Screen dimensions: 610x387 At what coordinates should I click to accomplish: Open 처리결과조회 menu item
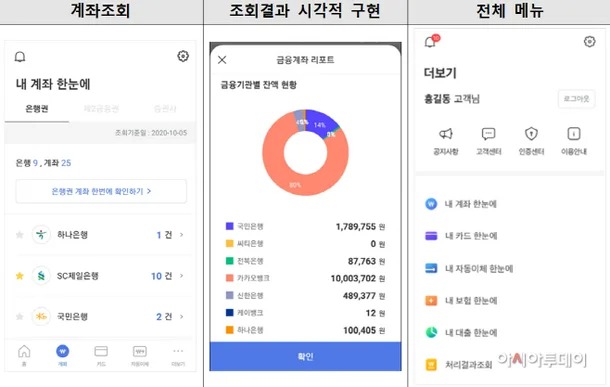pyautogui.click(x=458, y=364)
